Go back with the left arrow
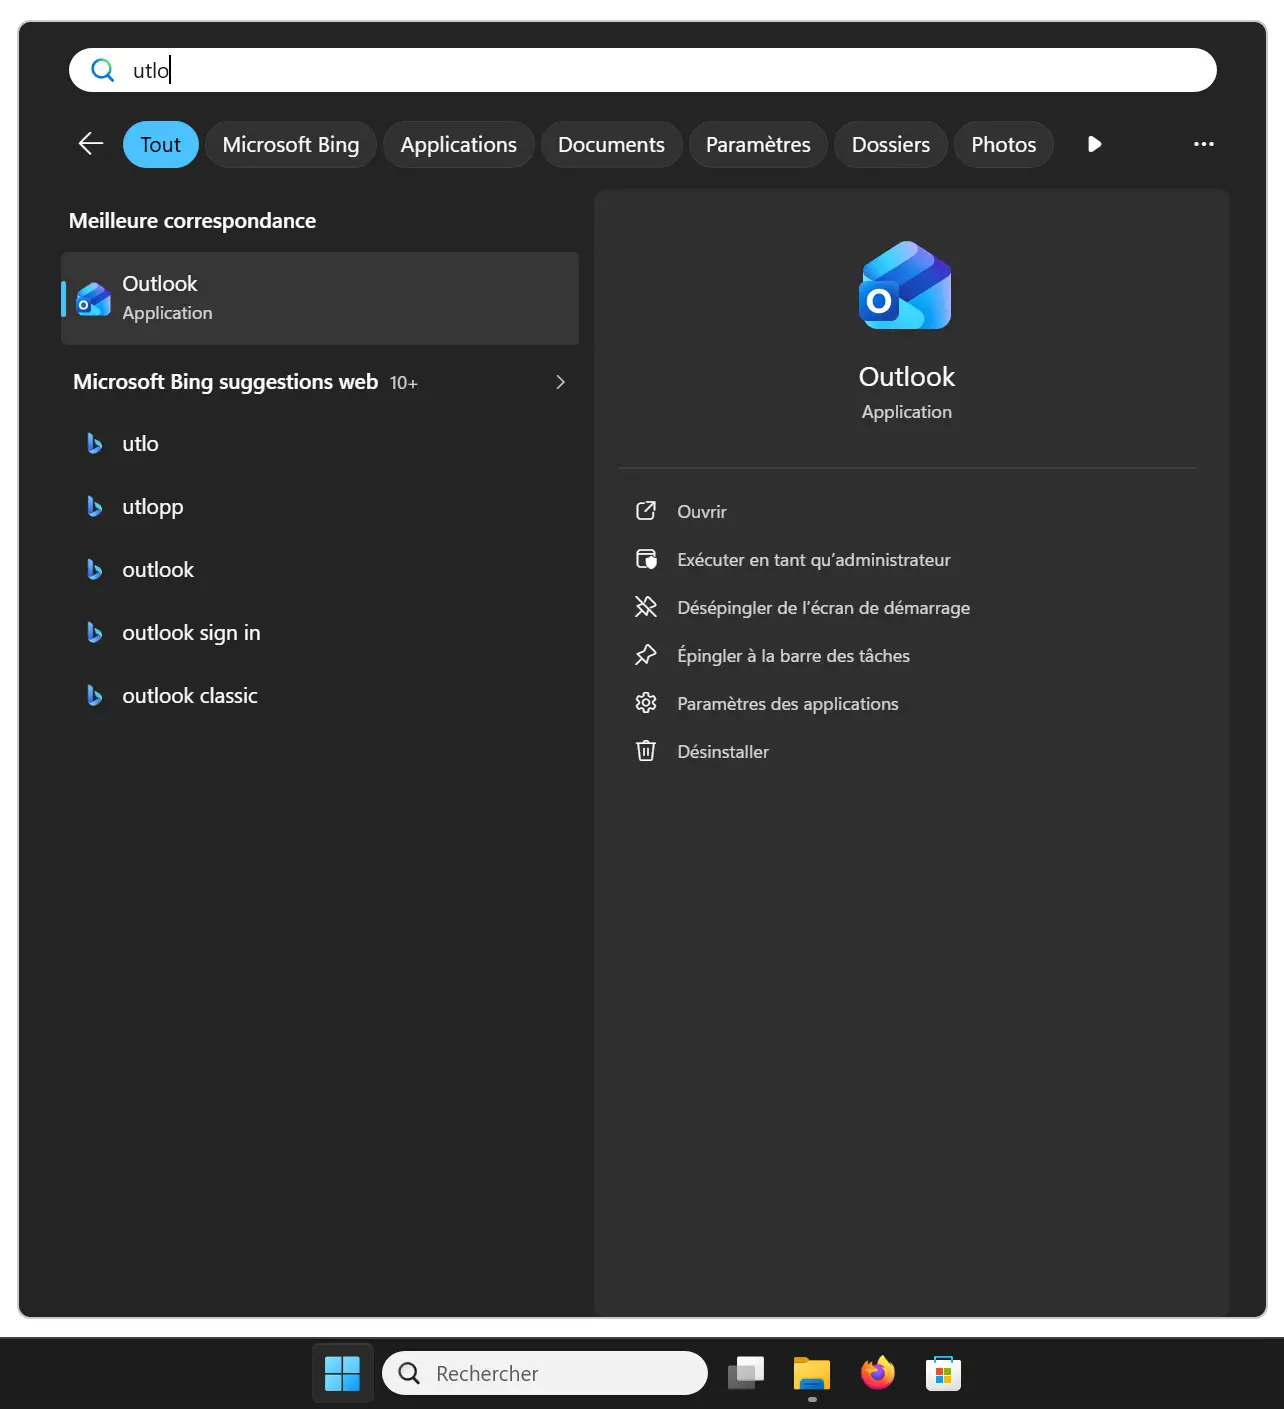This screenshot has height=1409, width=1284. coord(91,144)
